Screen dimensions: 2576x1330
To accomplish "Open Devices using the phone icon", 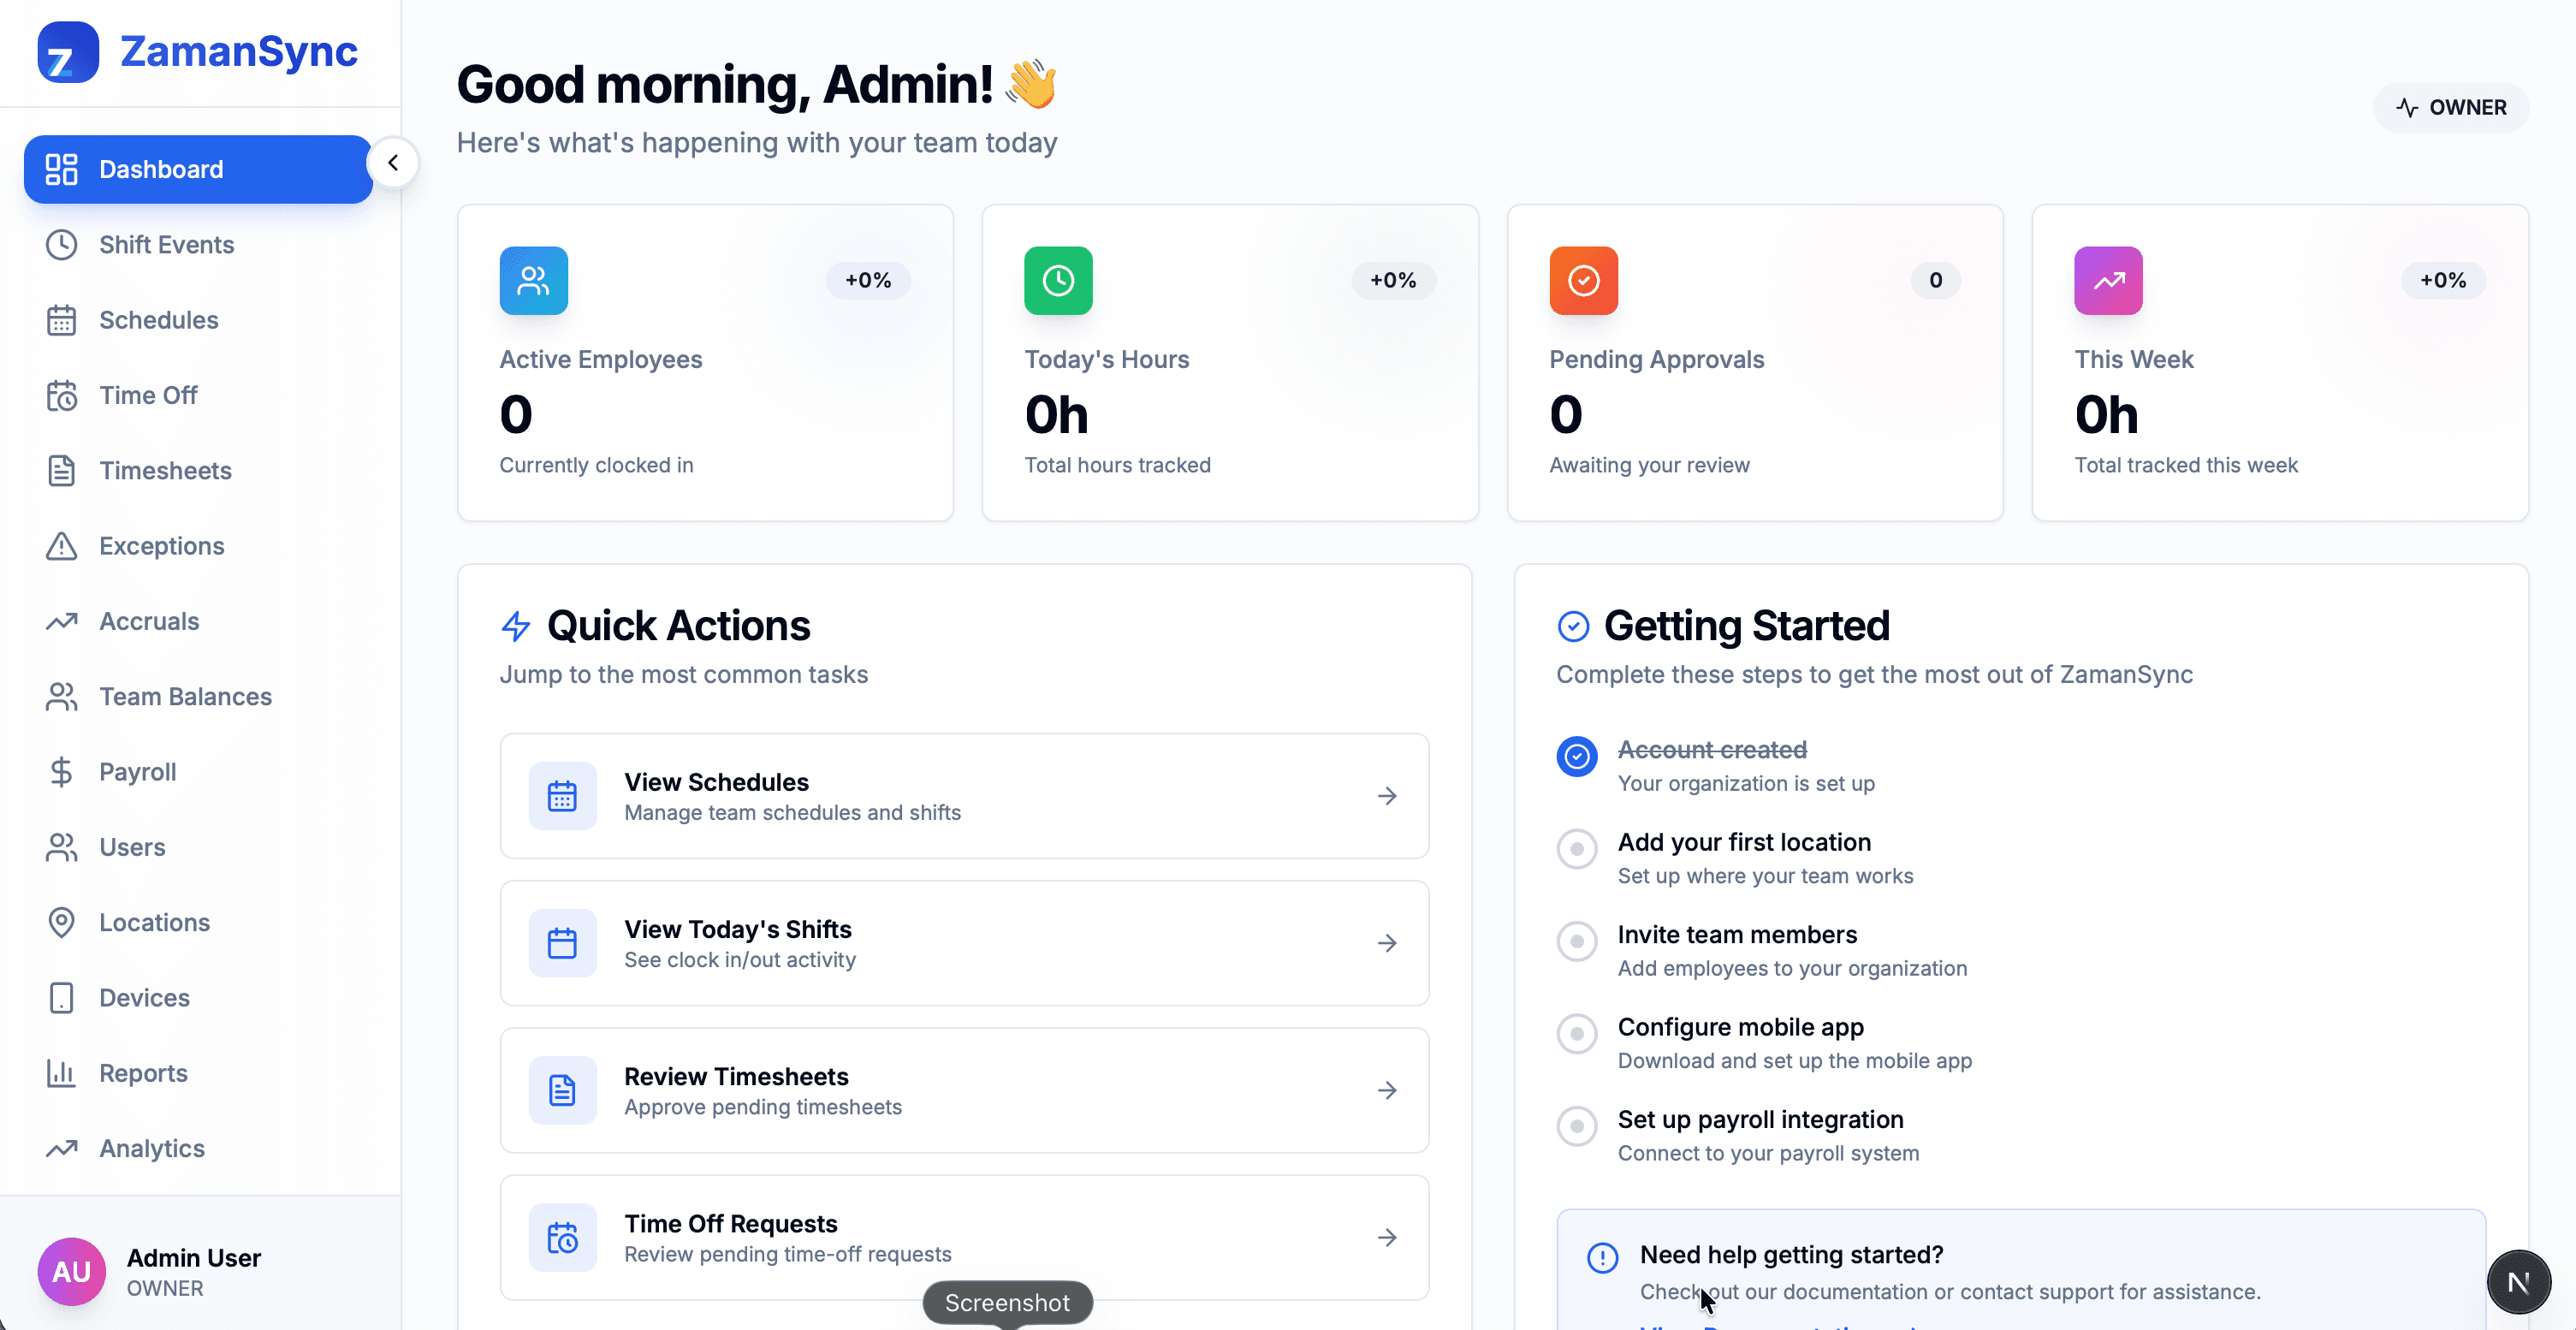I will coord(61,997).
